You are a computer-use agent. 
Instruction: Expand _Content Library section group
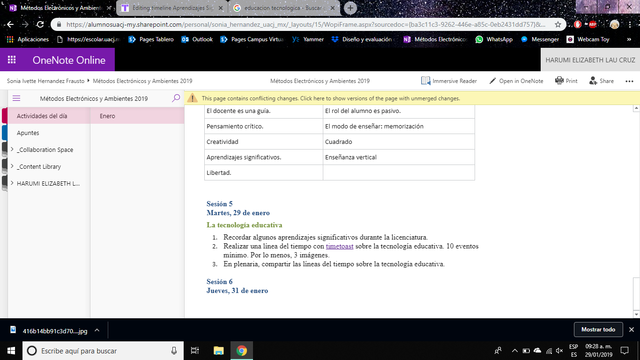pos(12,166)
